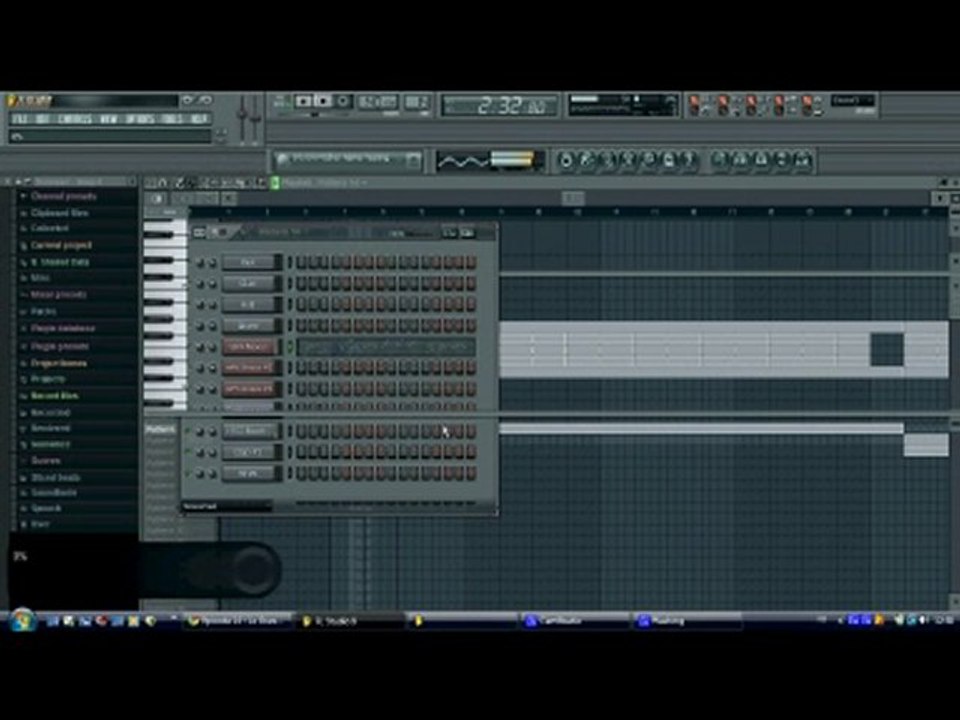Click the Kick channel button
This screenshot has width=960, height=720.
pos(249,262)
